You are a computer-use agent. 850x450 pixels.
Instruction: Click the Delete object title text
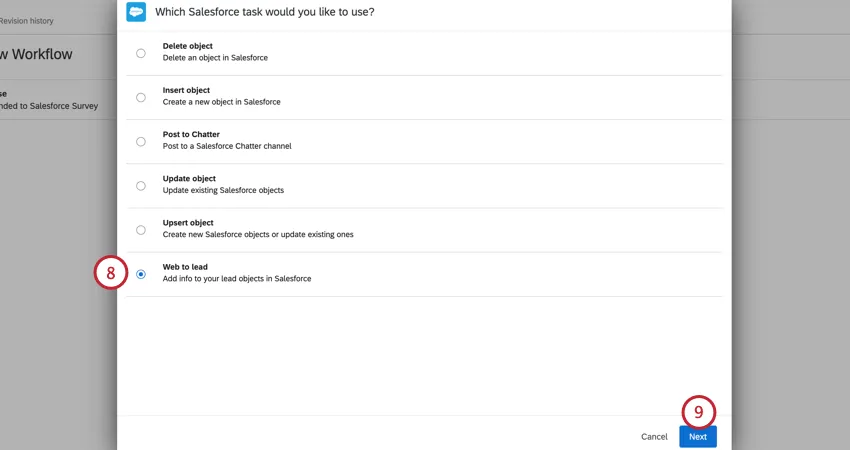click(x=187, y=46)
